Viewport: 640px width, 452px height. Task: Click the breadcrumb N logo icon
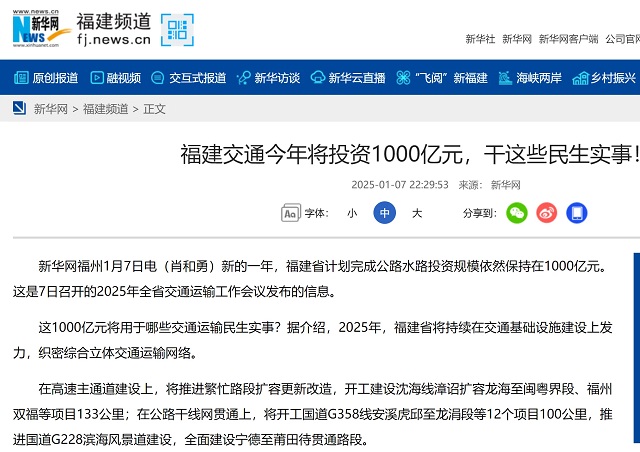pyautogui.click(x=20, y=108)
